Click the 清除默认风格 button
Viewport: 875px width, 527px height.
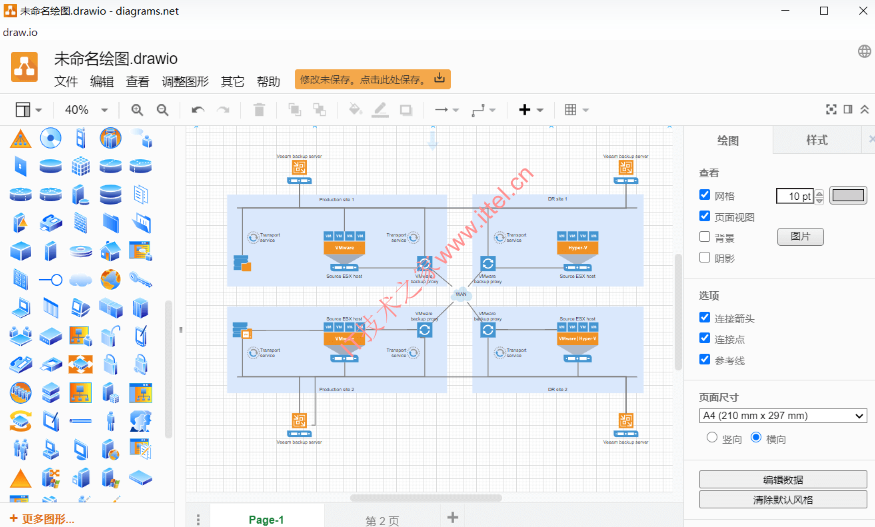(783, 500)
